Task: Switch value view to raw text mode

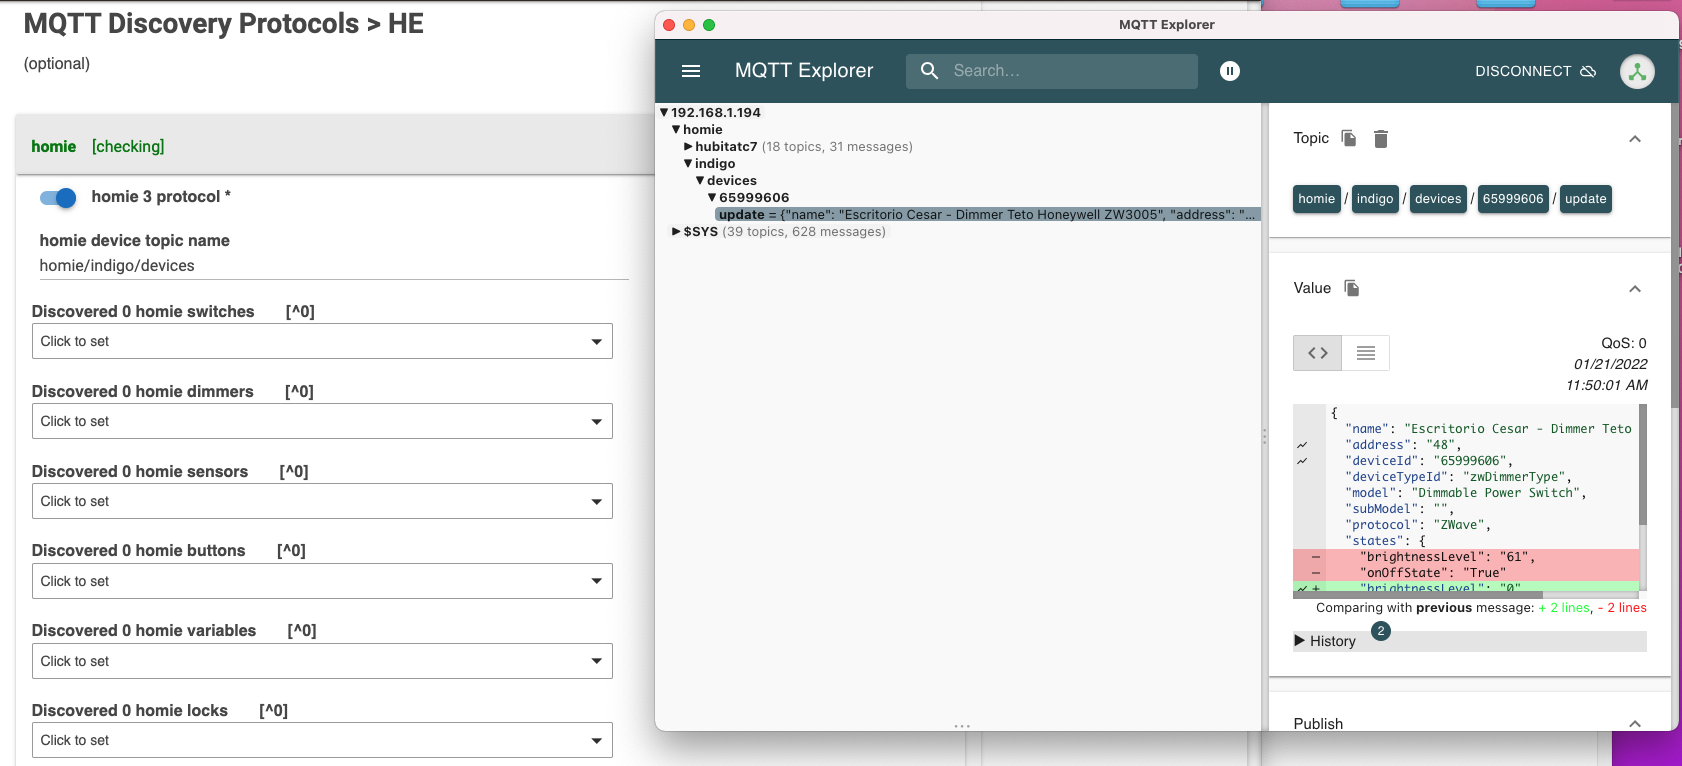Action: (x=1366, y=353)
